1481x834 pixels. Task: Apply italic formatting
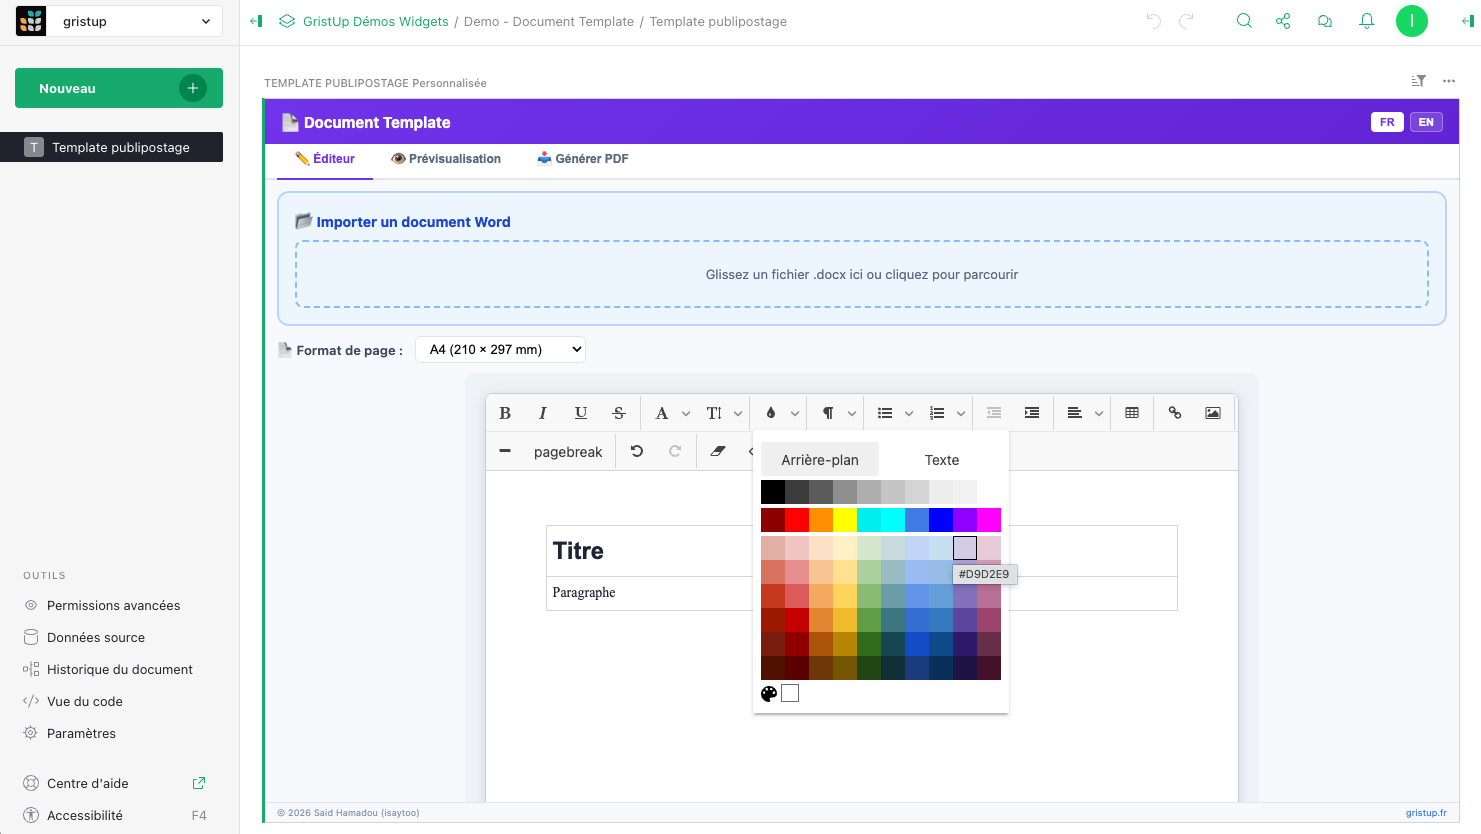pos(542,413)
